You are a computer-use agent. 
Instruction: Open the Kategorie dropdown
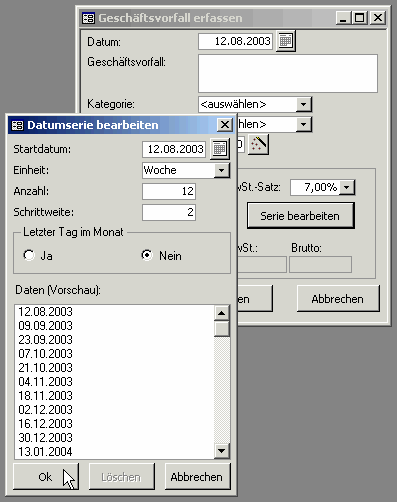click(x=303, y=104)
